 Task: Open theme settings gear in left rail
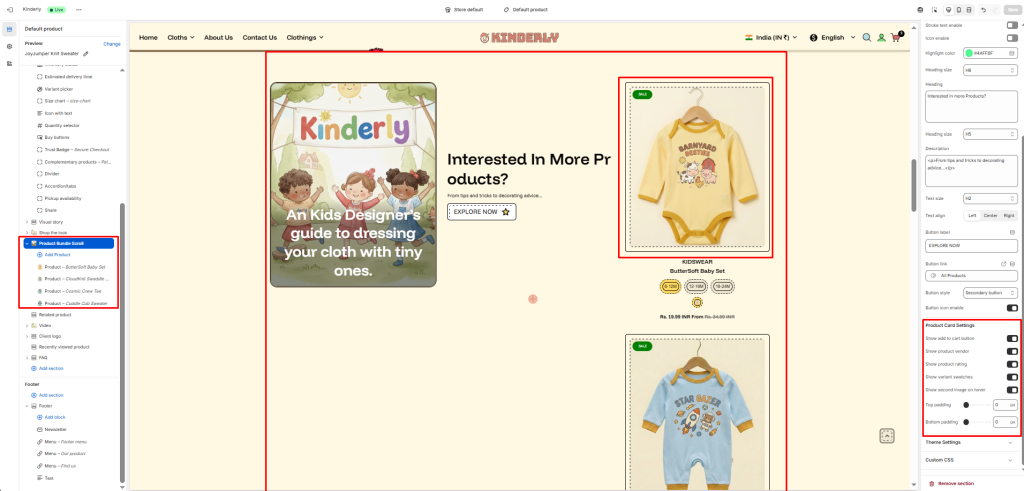9,46
